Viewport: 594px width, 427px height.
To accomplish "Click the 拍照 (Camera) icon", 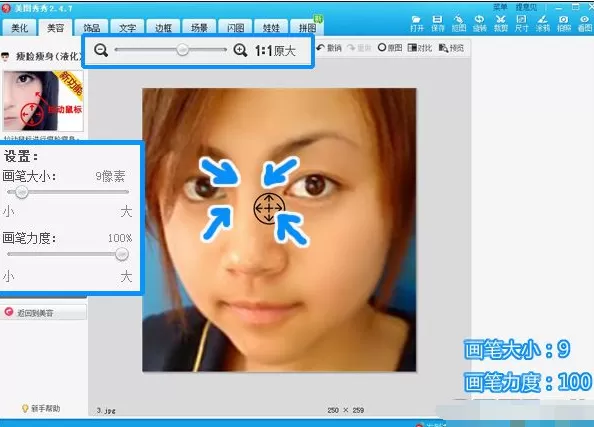I will click(x=564, y=23).
